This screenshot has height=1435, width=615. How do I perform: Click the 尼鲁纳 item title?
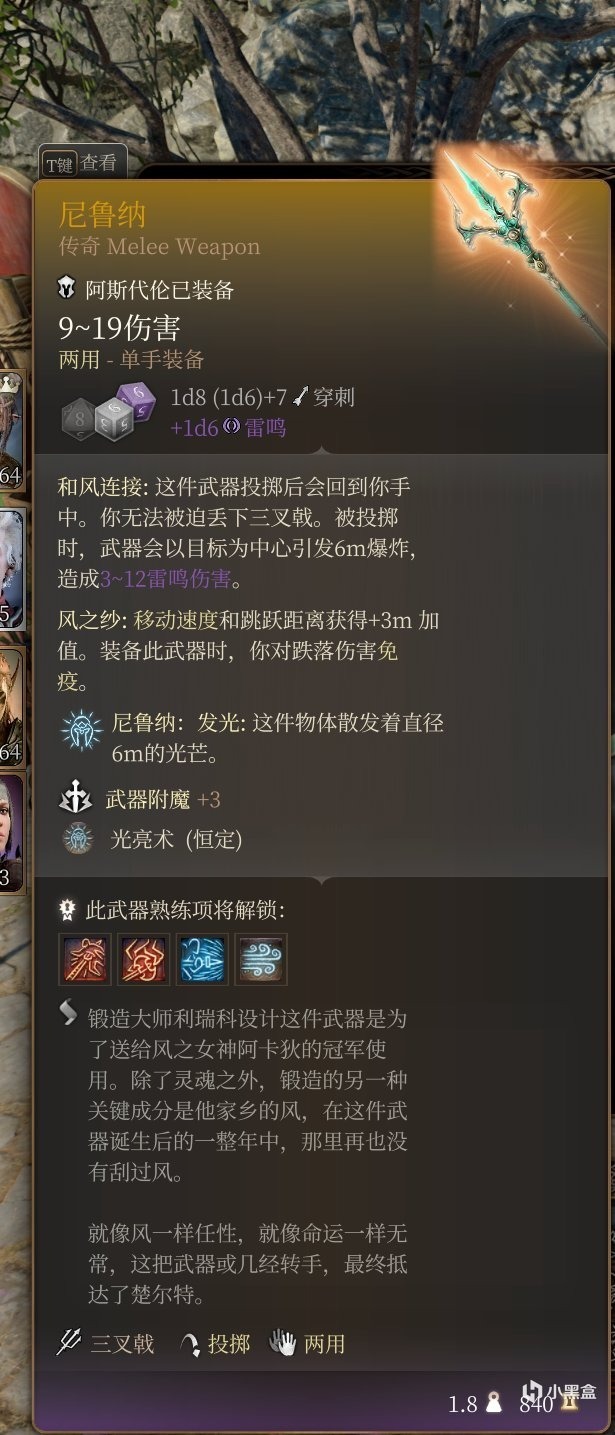tap(102, 213)
